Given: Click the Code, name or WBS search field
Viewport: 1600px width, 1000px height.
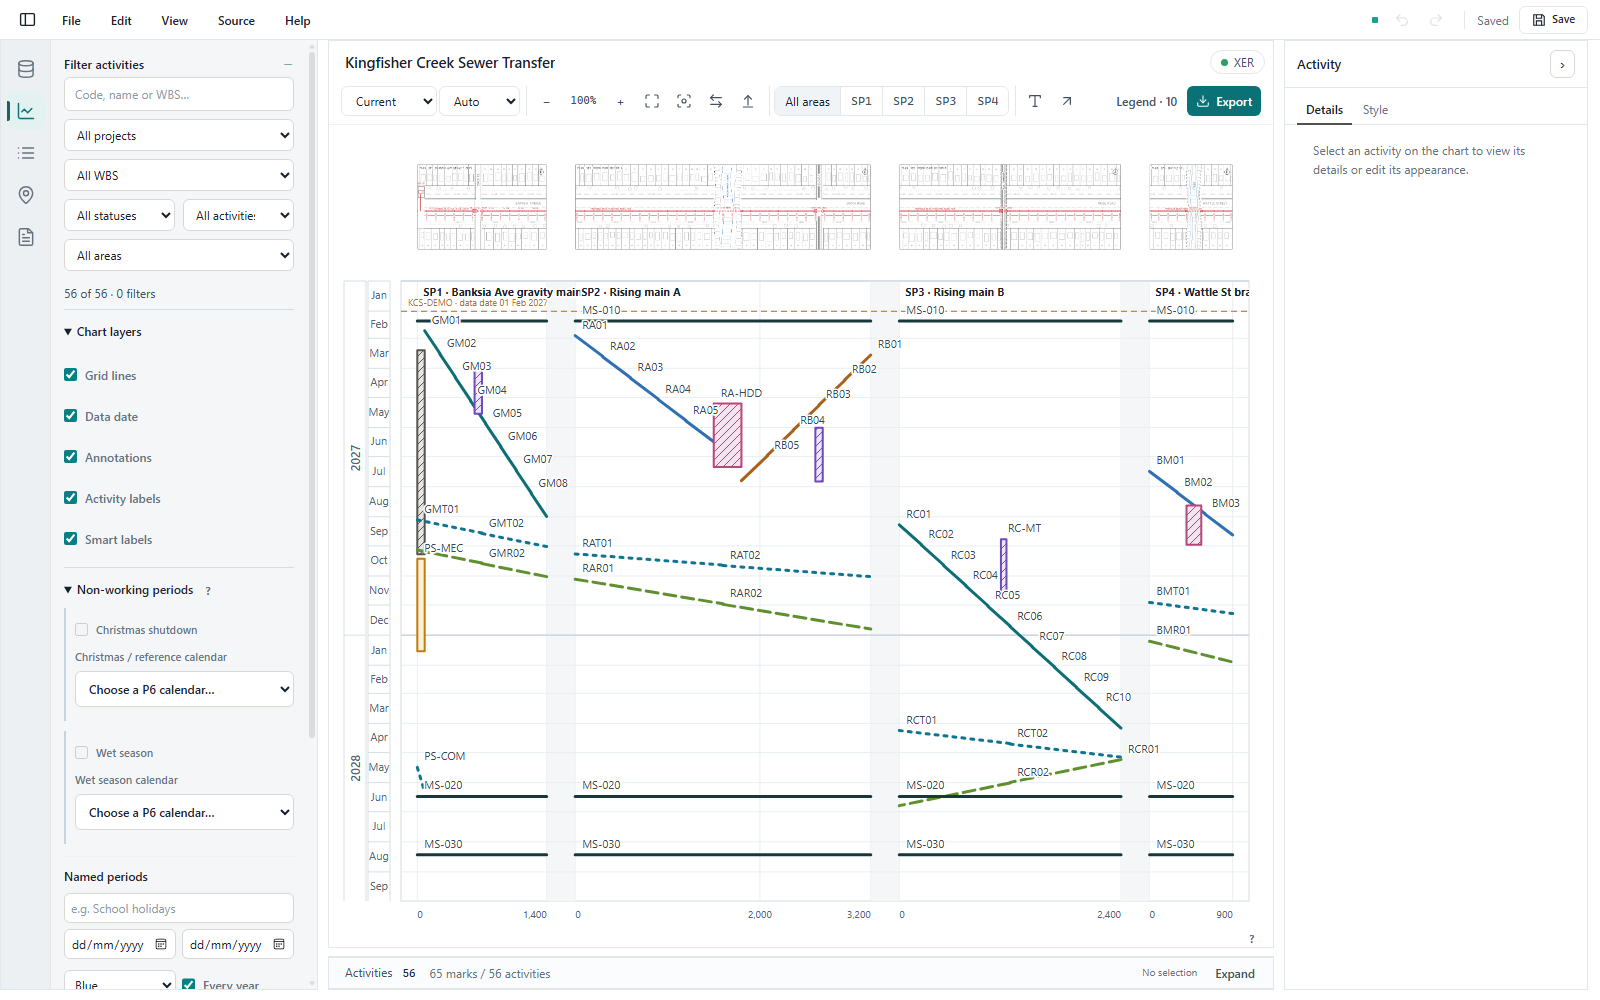Looking at the screenshot, I should click(x=179, y=94).
